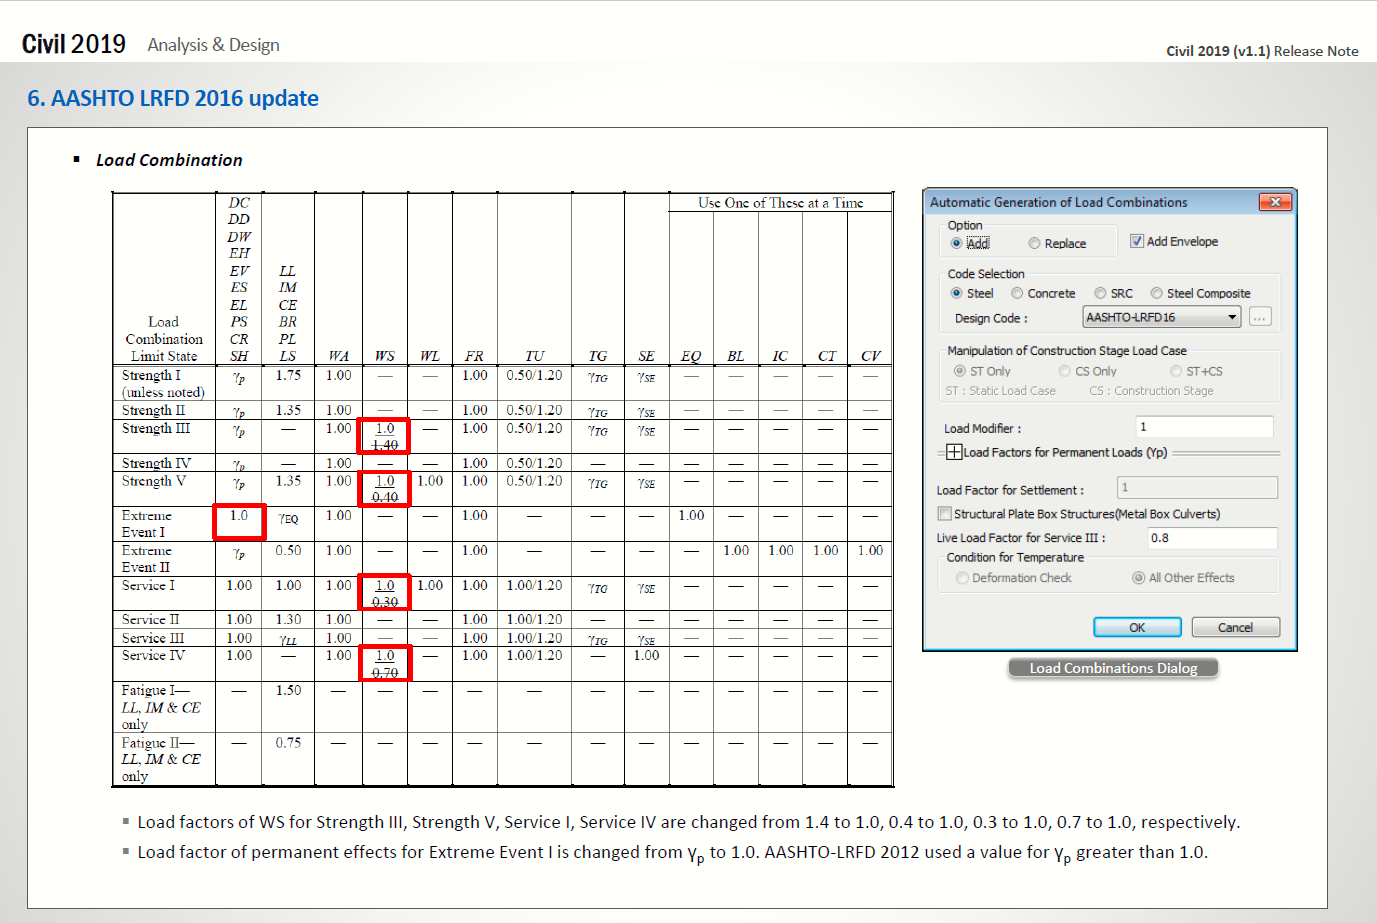Click the 'Load Combination Limit State' header
This screenshot has width=1377, height=923.
coord(164,339)
